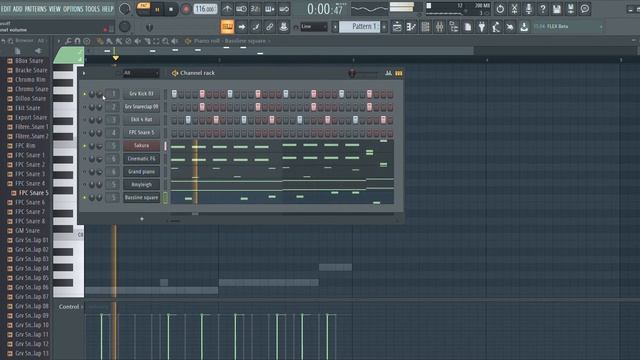Toggle PAT/SONG mode switch
Viewport: 640px width, 360px height.
tap(143, 9)
